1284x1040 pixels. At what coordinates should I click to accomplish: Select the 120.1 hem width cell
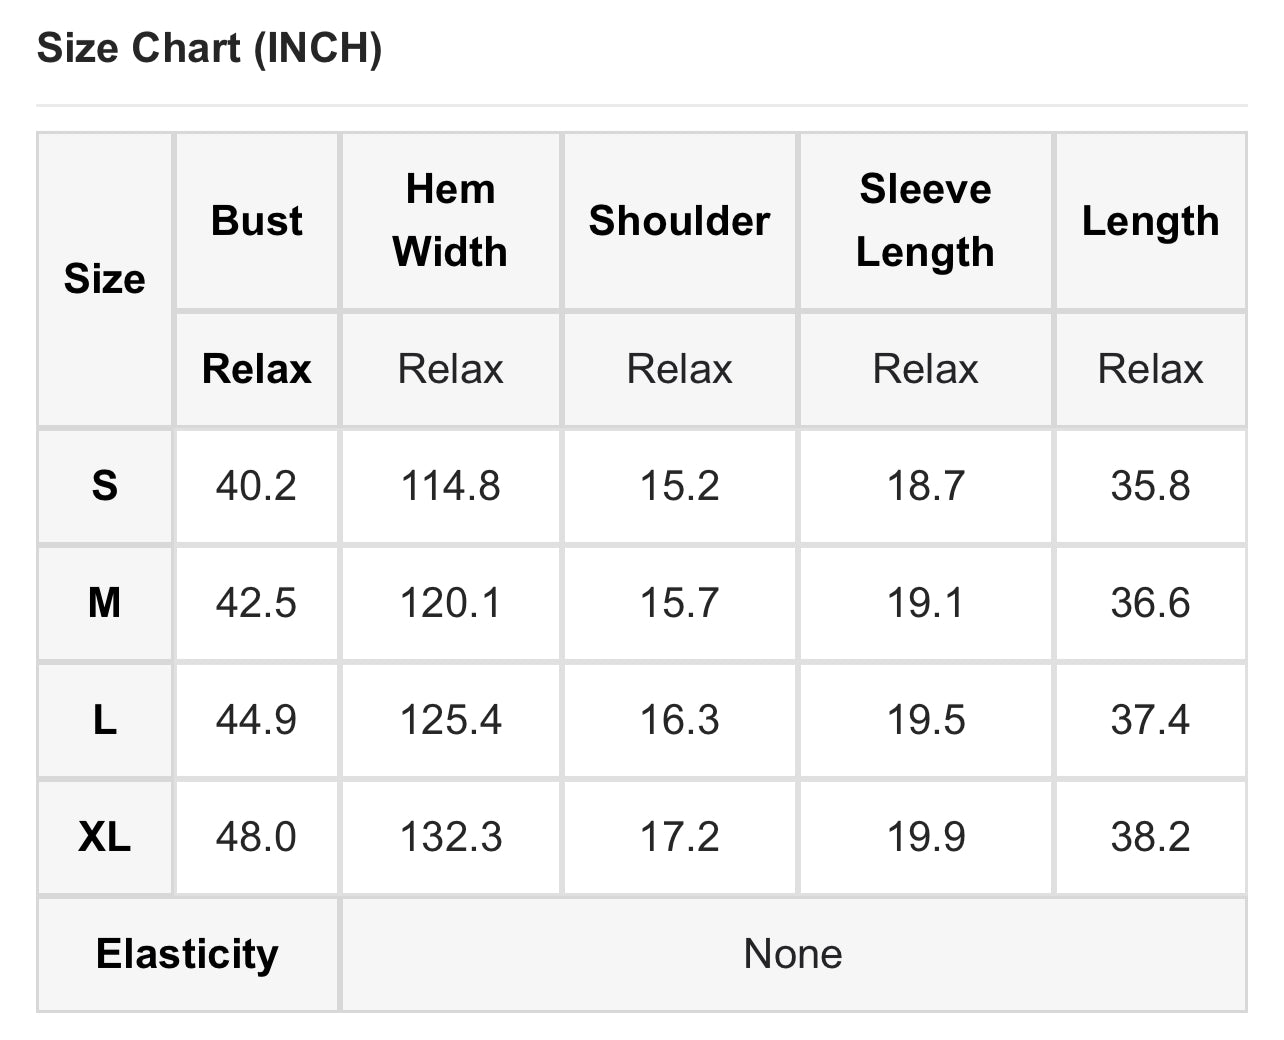(450, 603)
